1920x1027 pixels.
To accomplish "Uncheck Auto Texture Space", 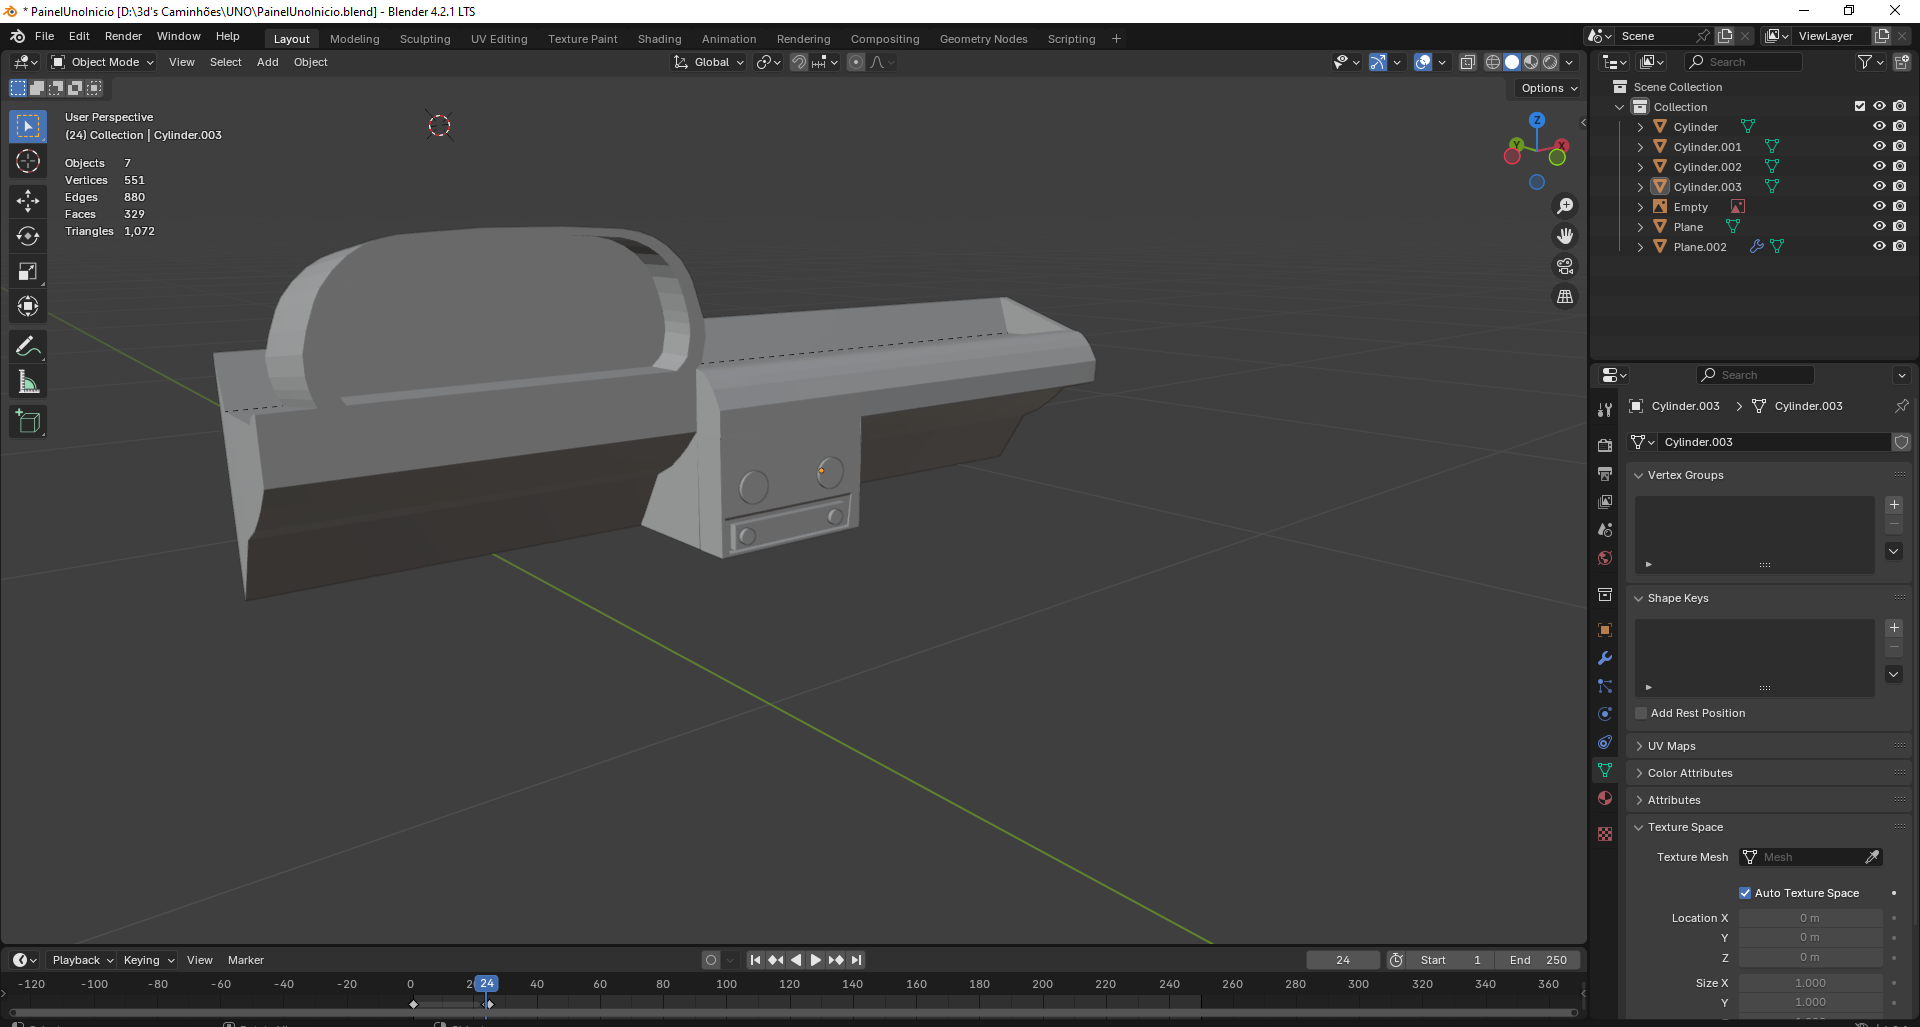I will (1745, 893).
